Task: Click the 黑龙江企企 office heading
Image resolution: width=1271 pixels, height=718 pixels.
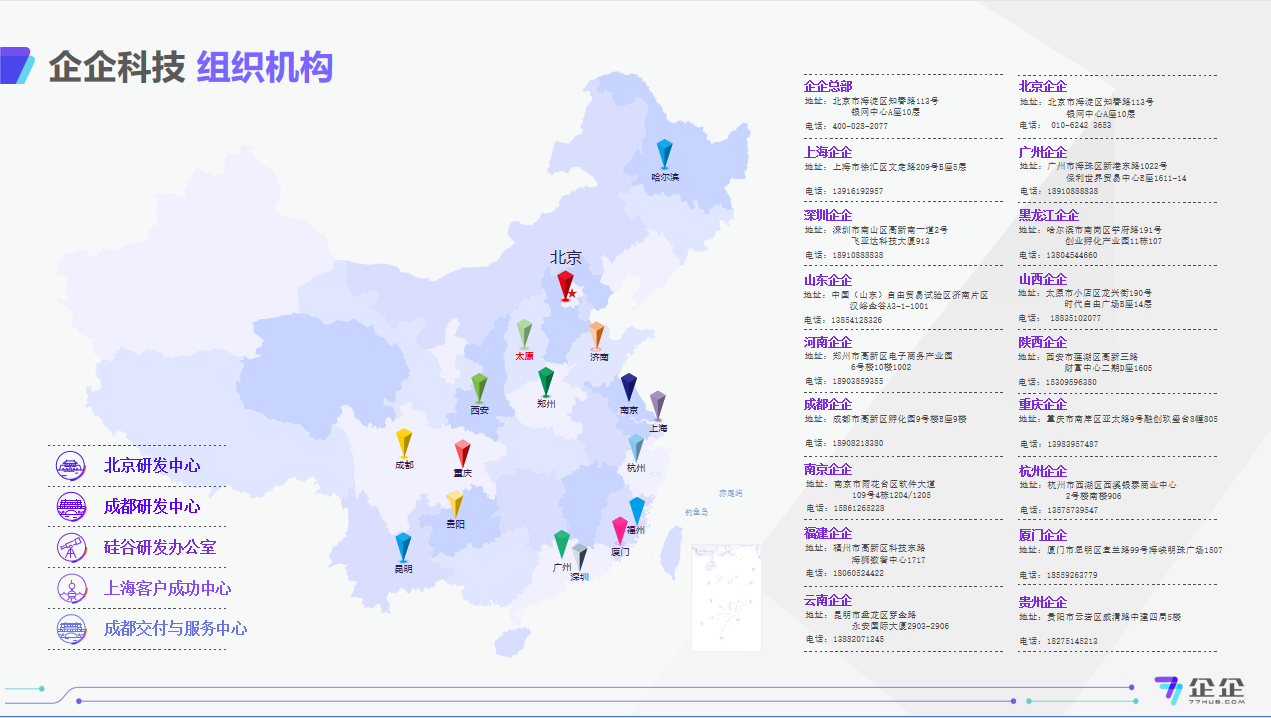Action: click(x=1048, y=216)
